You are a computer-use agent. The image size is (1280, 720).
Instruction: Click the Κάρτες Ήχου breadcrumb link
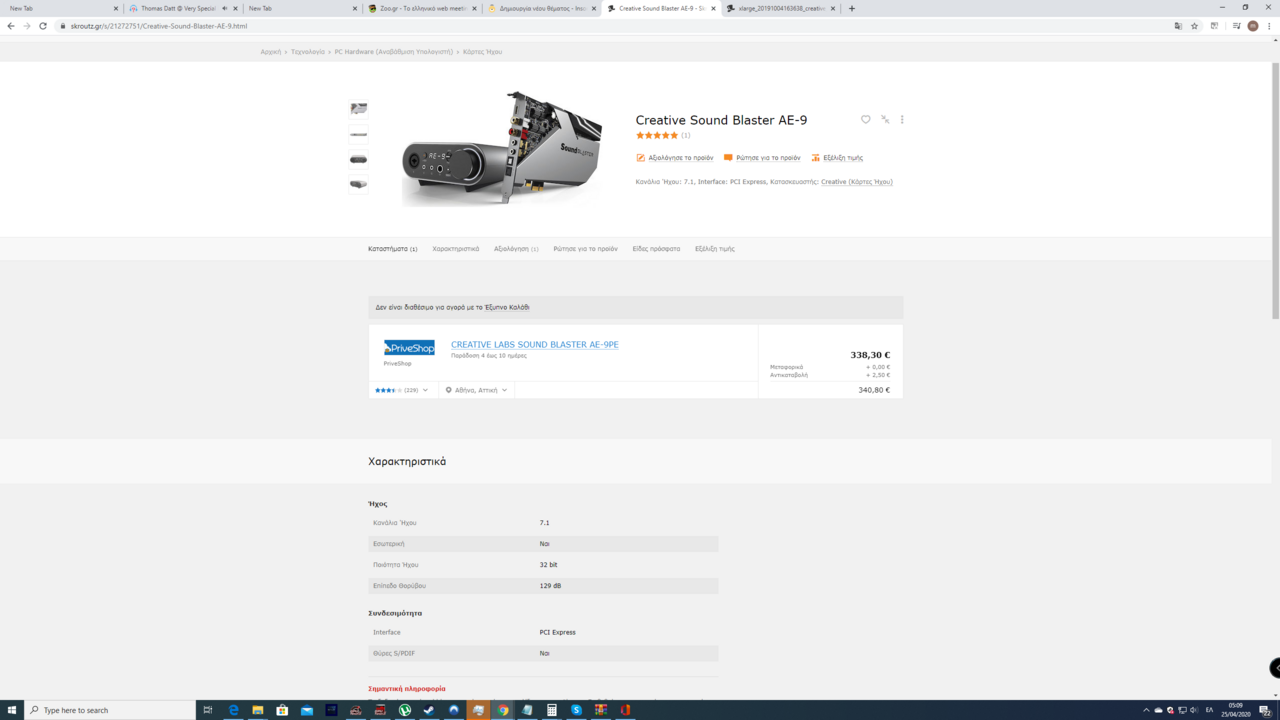[483, 51]
